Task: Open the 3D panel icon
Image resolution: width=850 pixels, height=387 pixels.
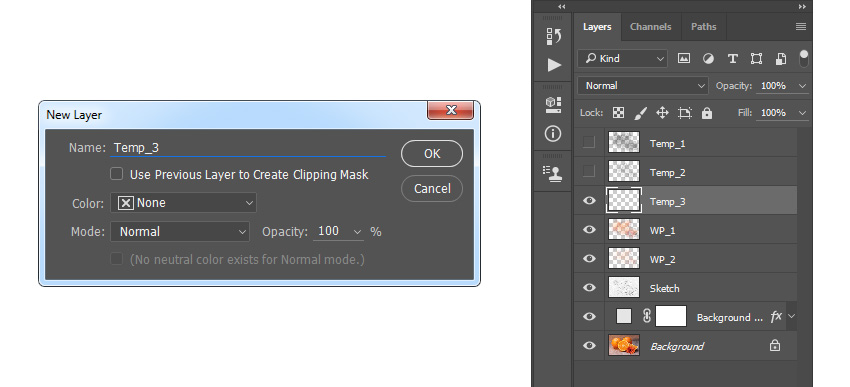Action: point(553,105)
